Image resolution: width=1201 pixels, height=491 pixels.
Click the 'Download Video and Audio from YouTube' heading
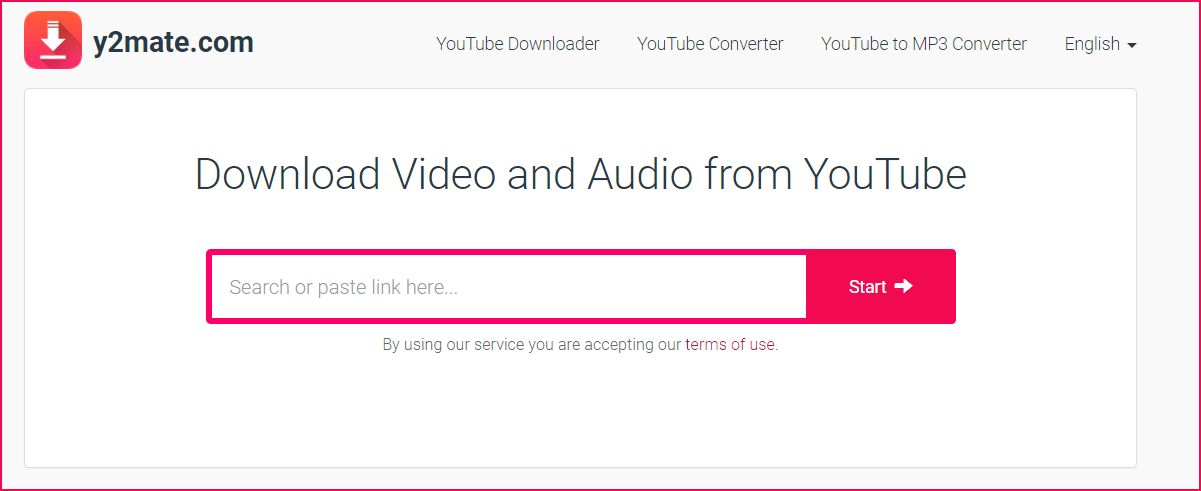580,174
